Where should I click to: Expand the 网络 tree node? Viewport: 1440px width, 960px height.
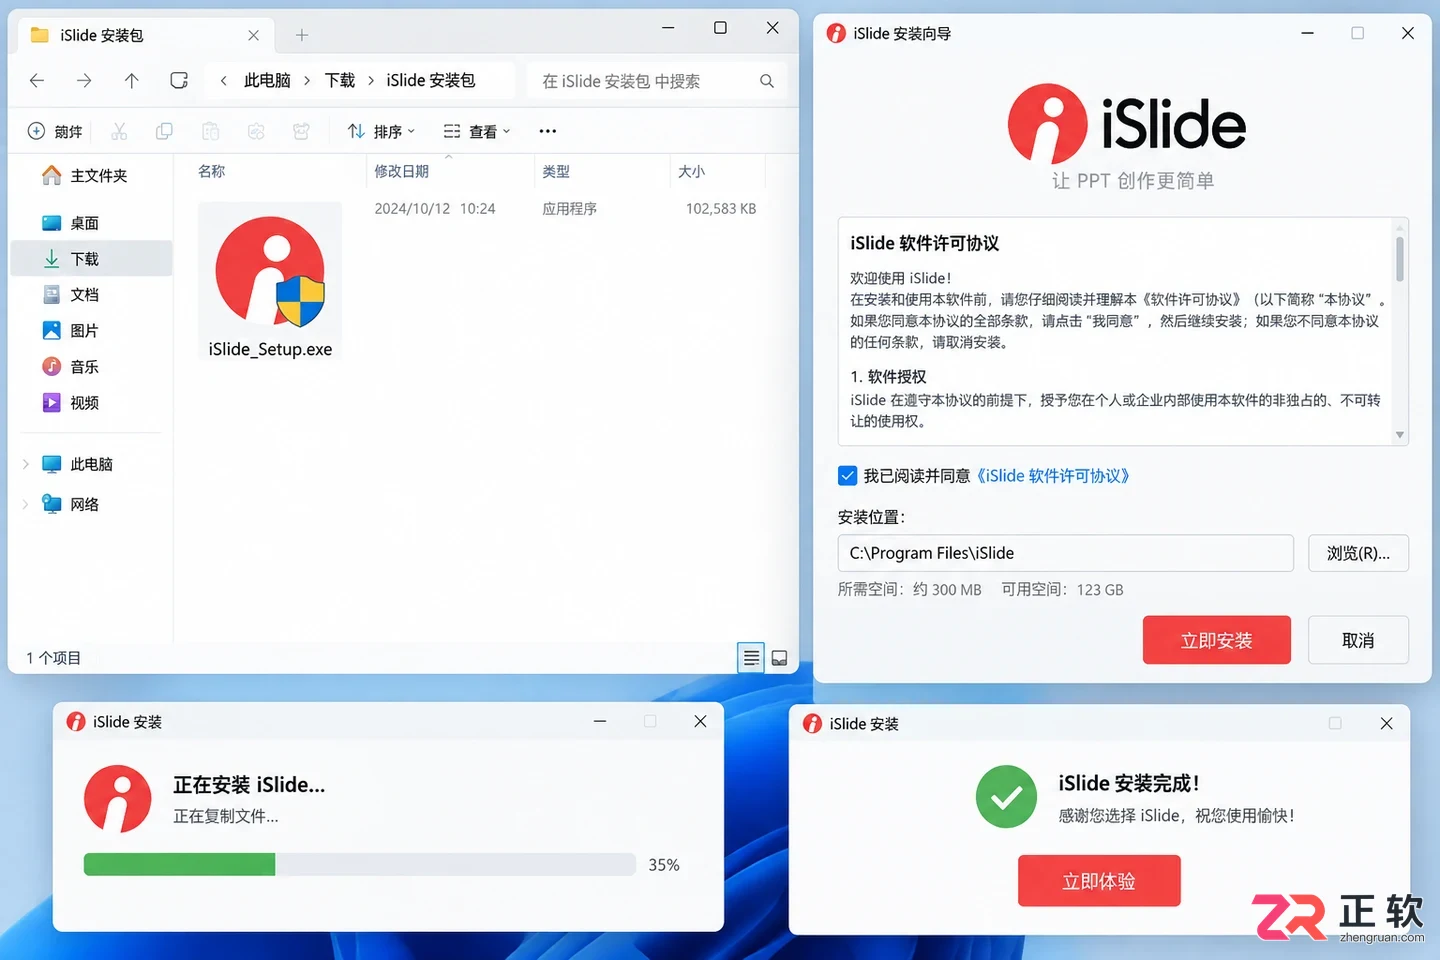click(25, 504)
